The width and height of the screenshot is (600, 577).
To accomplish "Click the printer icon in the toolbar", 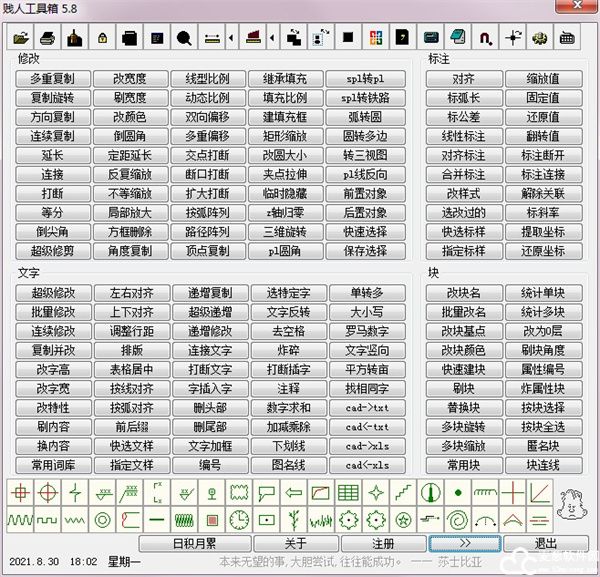I will tap(49, 38).
